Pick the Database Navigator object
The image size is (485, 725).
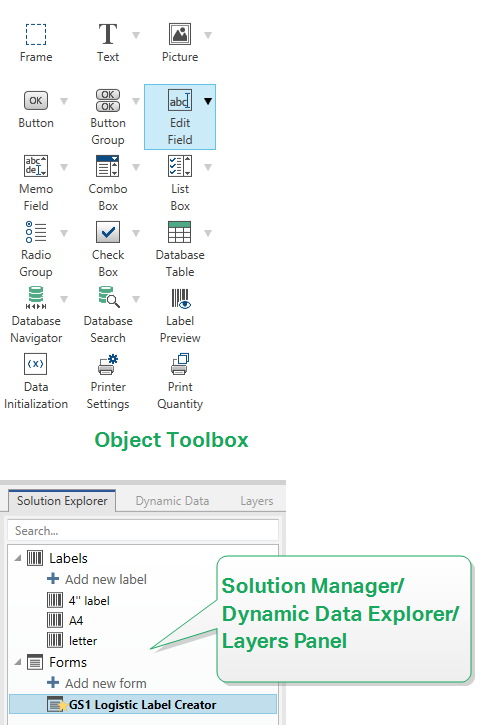(x=36, y=316)
